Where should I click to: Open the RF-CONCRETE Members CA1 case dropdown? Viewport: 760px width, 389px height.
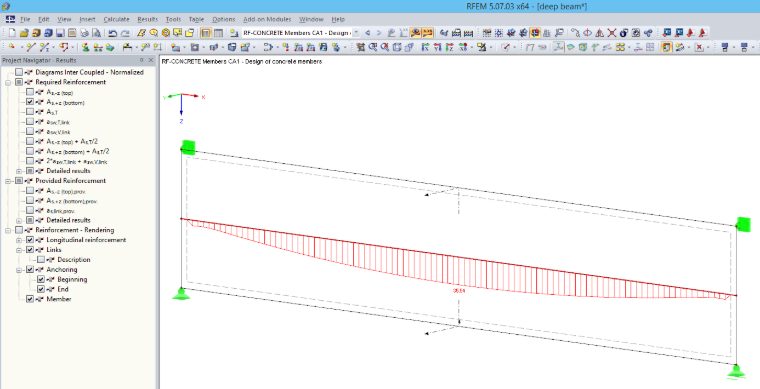pyautogui.click(x=356, y=33)
